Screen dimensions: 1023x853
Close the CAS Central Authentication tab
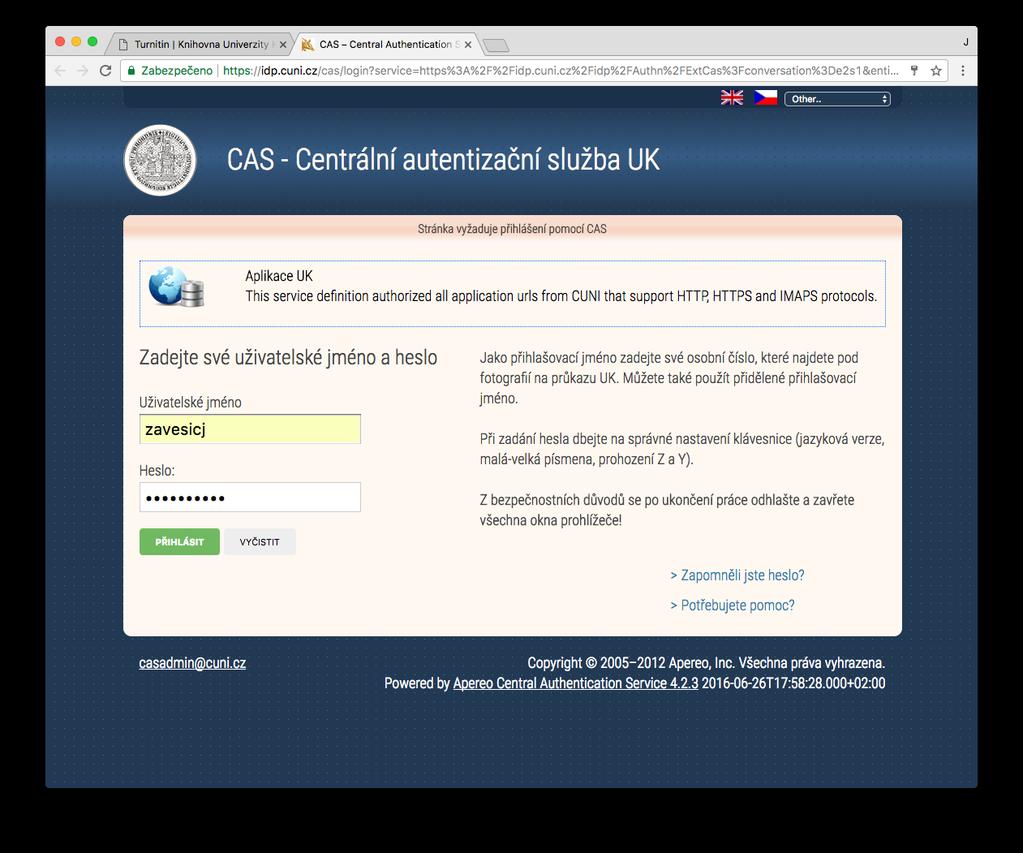(x=468, y=45)
